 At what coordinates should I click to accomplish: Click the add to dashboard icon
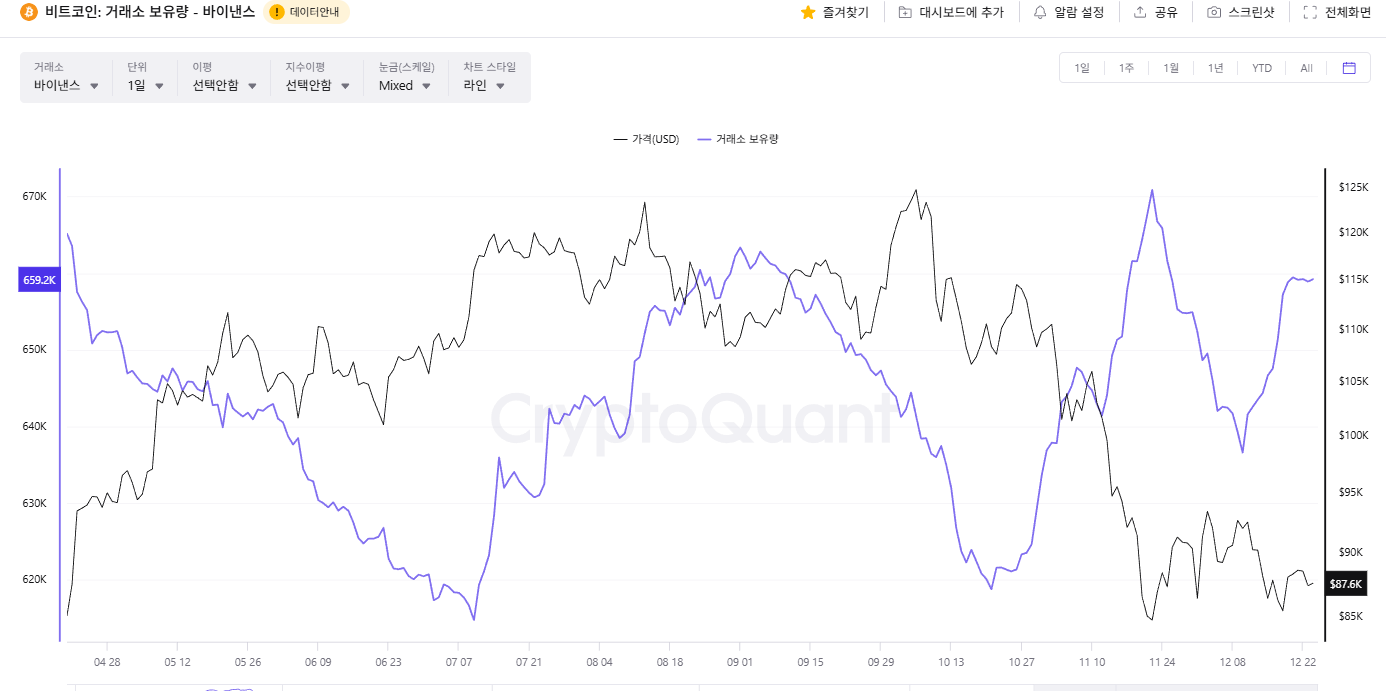905,12
